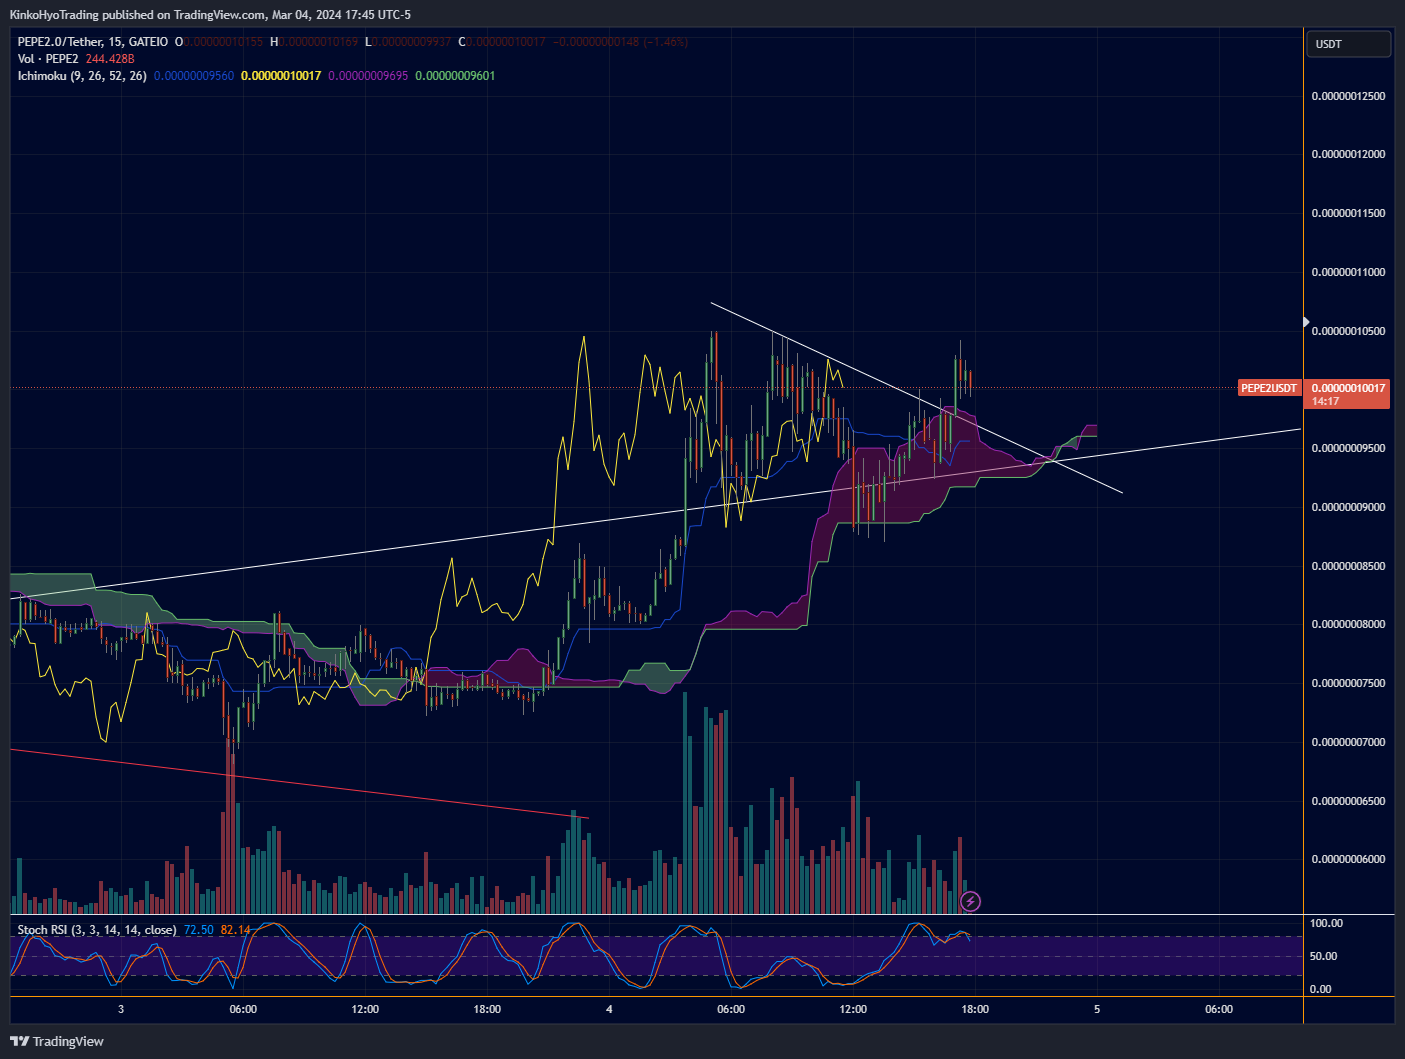Click the 0.00000007500 price axis label
This screenshot has height=1059, width=1405.
1348,683
